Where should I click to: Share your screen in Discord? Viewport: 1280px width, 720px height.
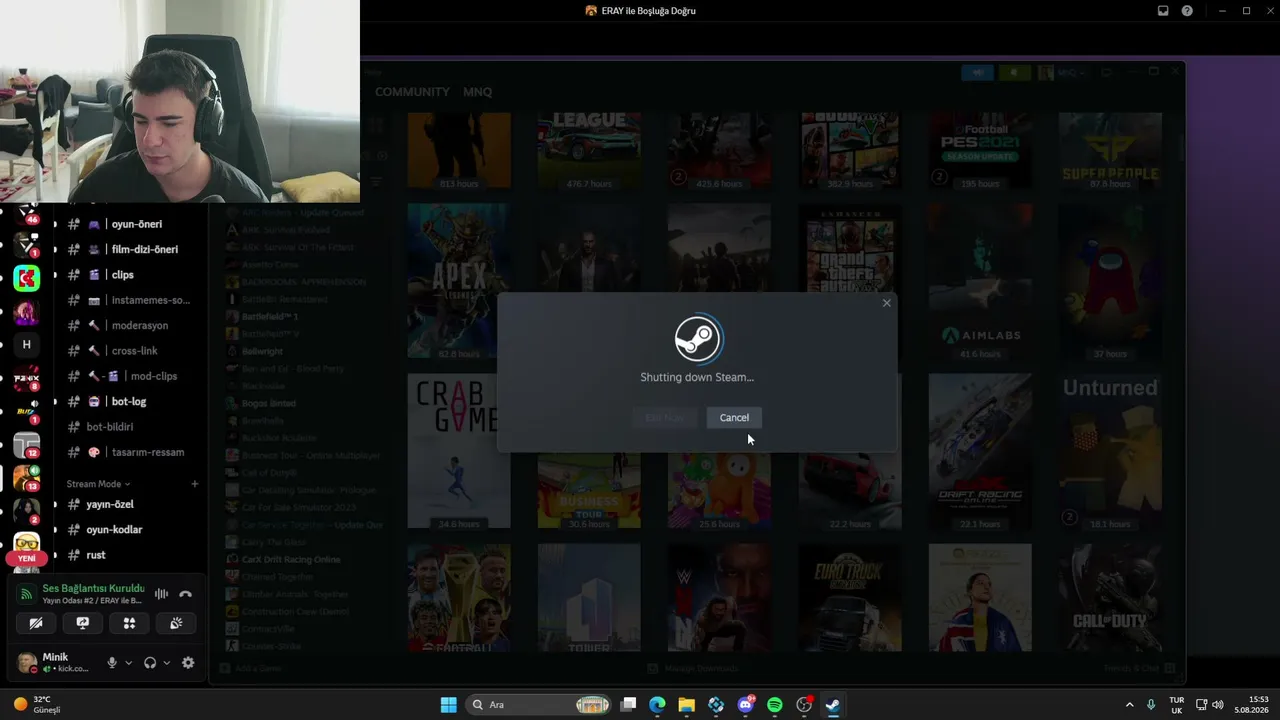pyautogui.click(x=83, y=623)
